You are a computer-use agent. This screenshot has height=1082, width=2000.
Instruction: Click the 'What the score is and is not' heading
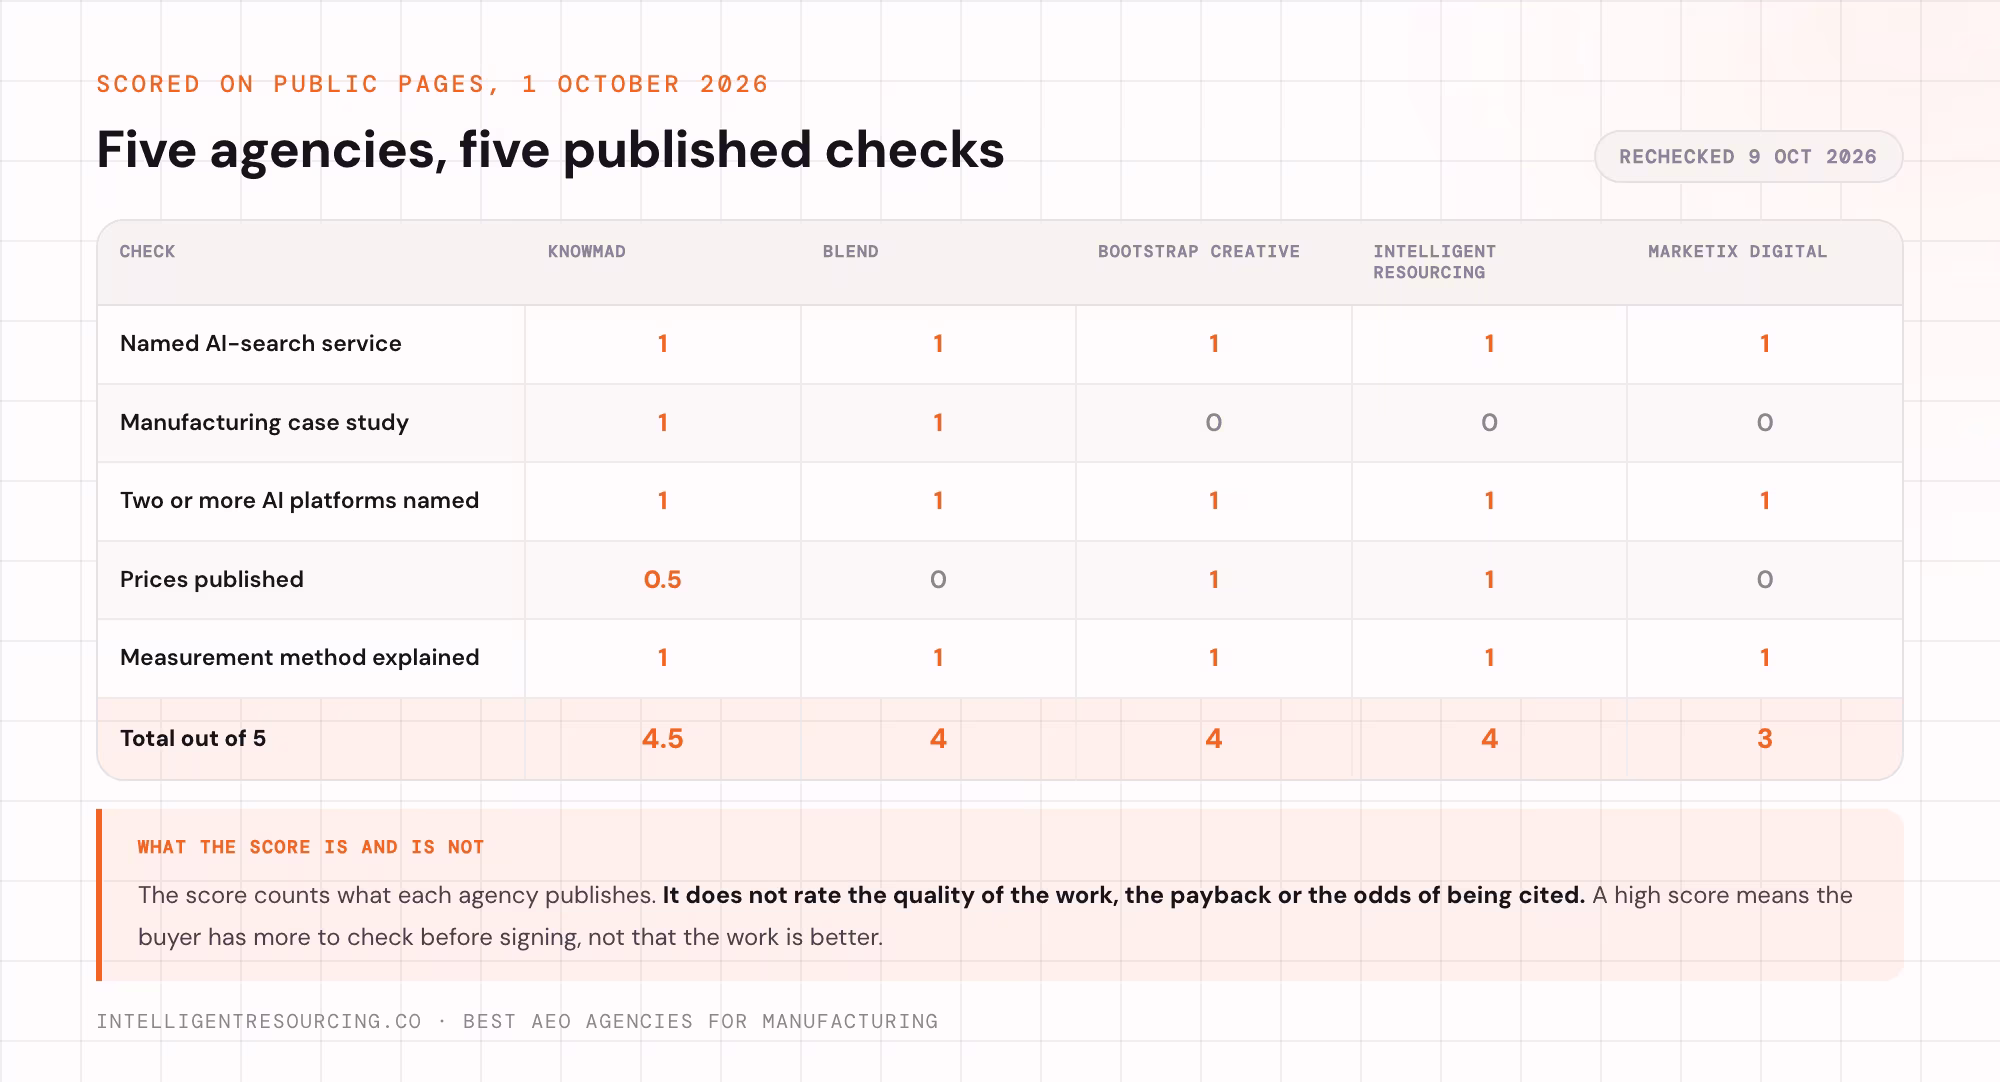pos(311,848)
